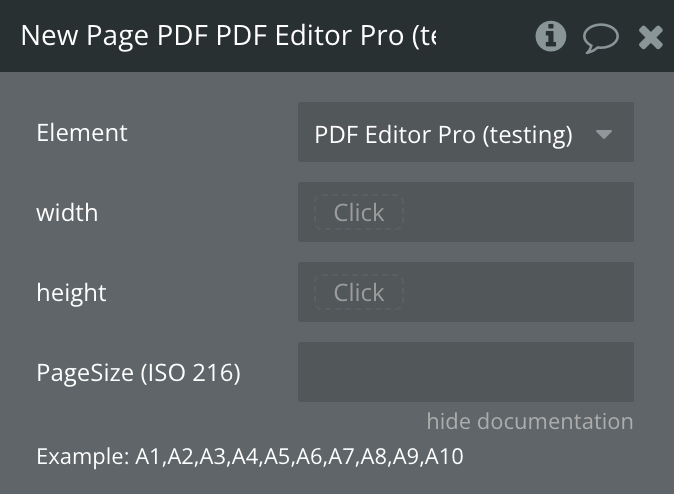Click the width label
Image resolution: width=674 pixels, height=494 pixels.
(67, 212)
